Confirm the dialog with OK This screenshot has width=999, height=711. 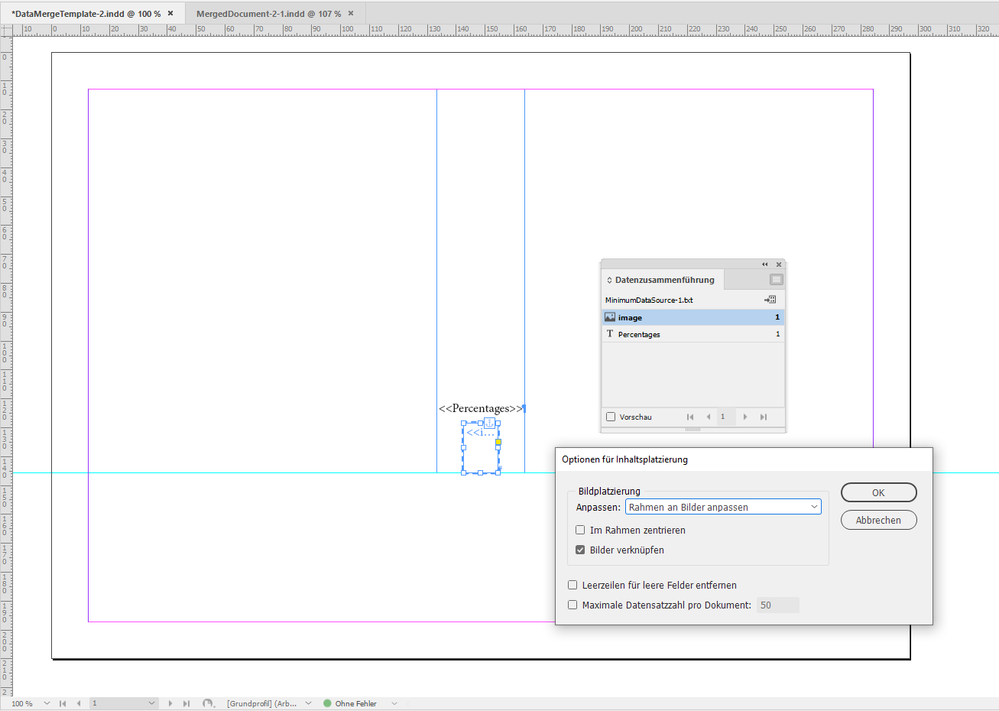(x=877, y=492)
